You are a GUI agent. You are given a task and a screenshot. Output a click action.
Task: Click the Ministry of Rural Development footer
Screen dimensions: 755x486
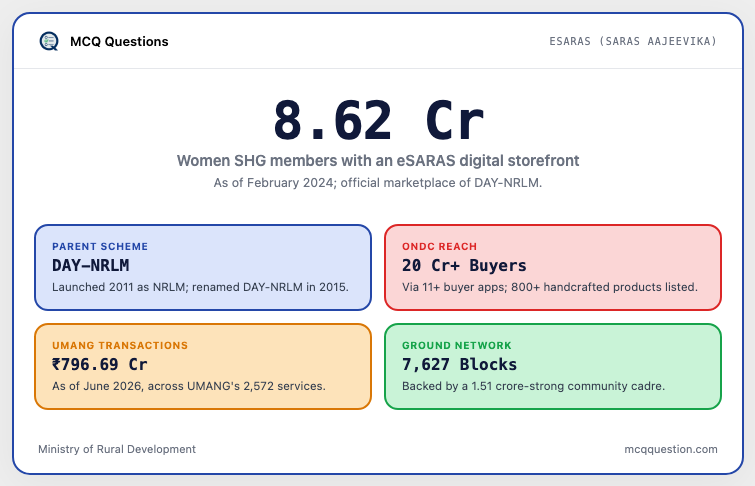[x=117, y=449]
